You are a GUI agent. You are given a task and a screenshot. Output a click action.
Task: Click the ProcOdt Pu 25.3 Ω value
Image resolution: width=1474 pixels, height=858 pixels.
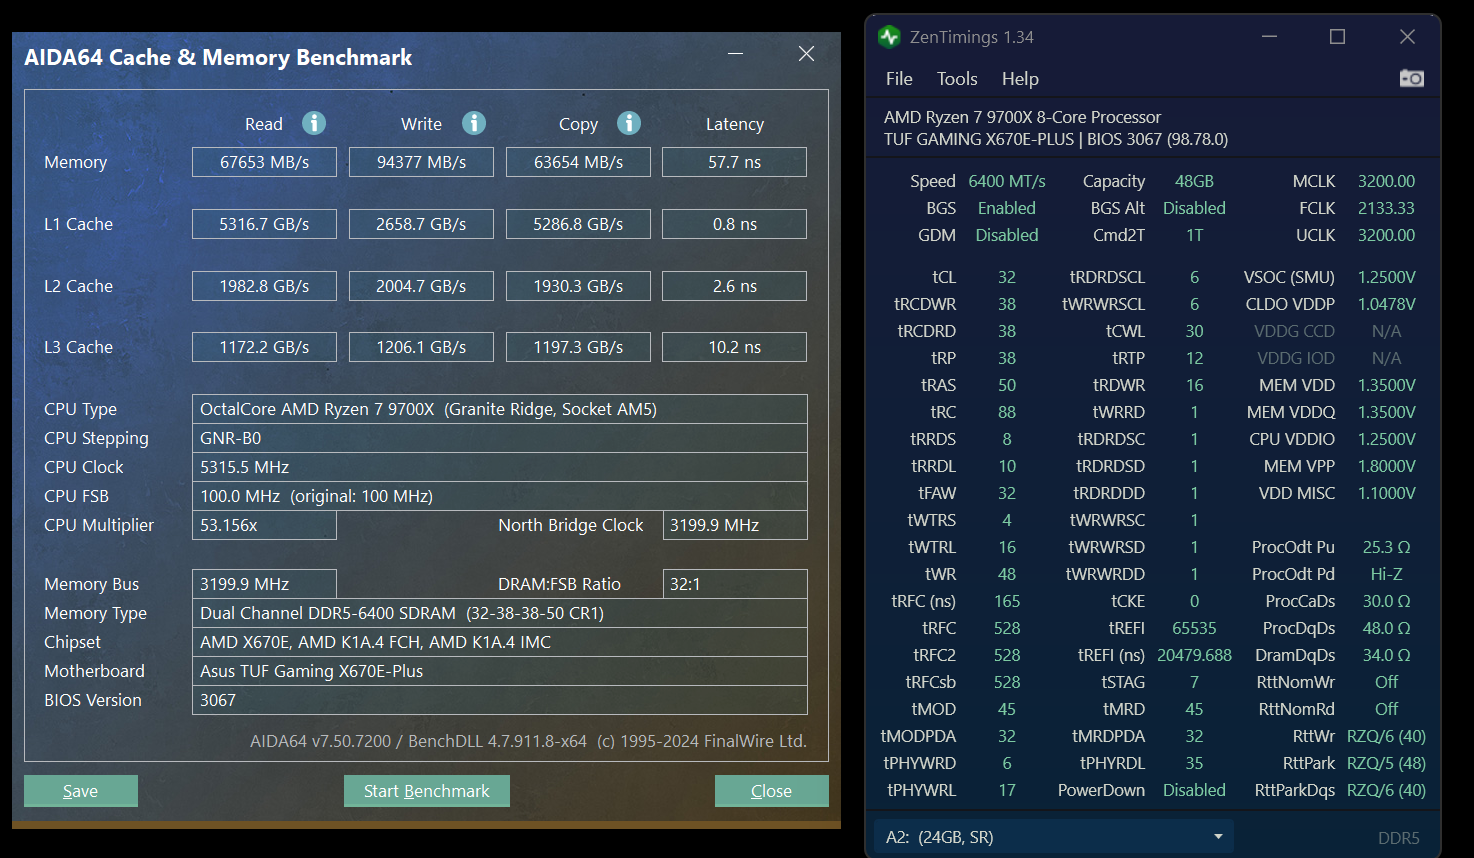pyautogui.click(x=1386, y=547)
